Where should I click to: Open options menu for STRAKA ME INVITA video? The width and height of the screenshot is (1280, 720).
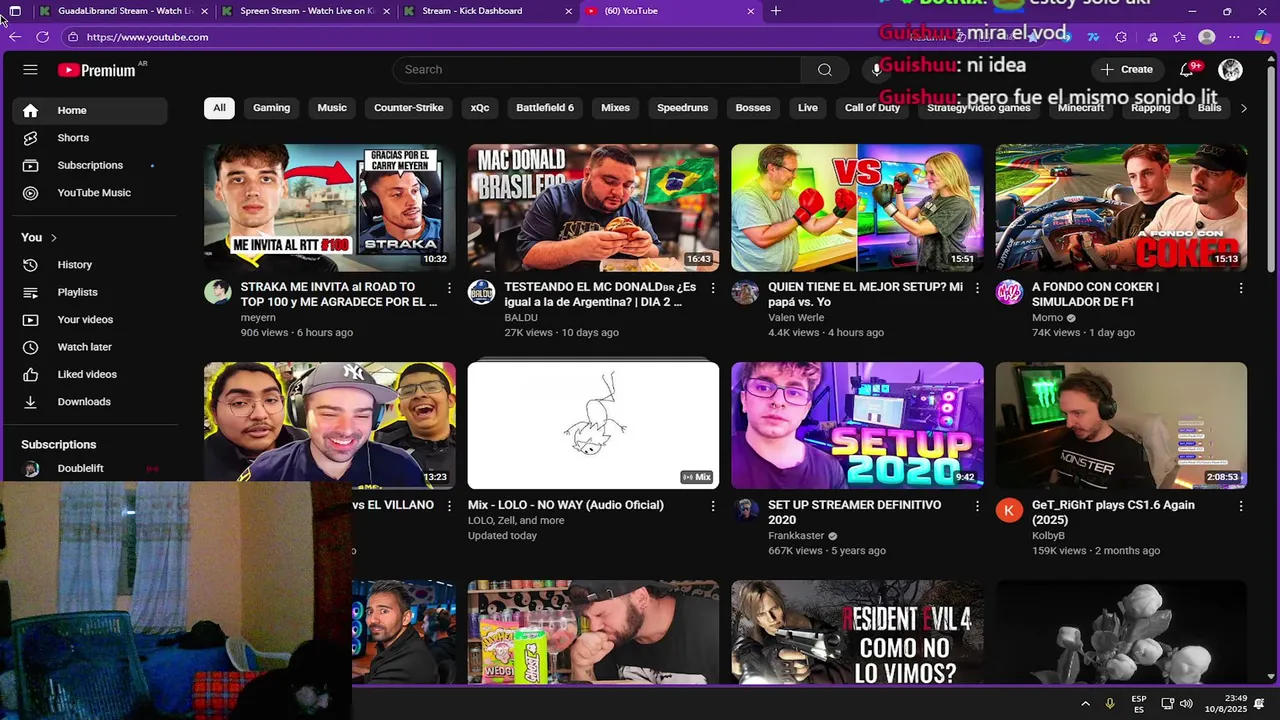point(449,288)
